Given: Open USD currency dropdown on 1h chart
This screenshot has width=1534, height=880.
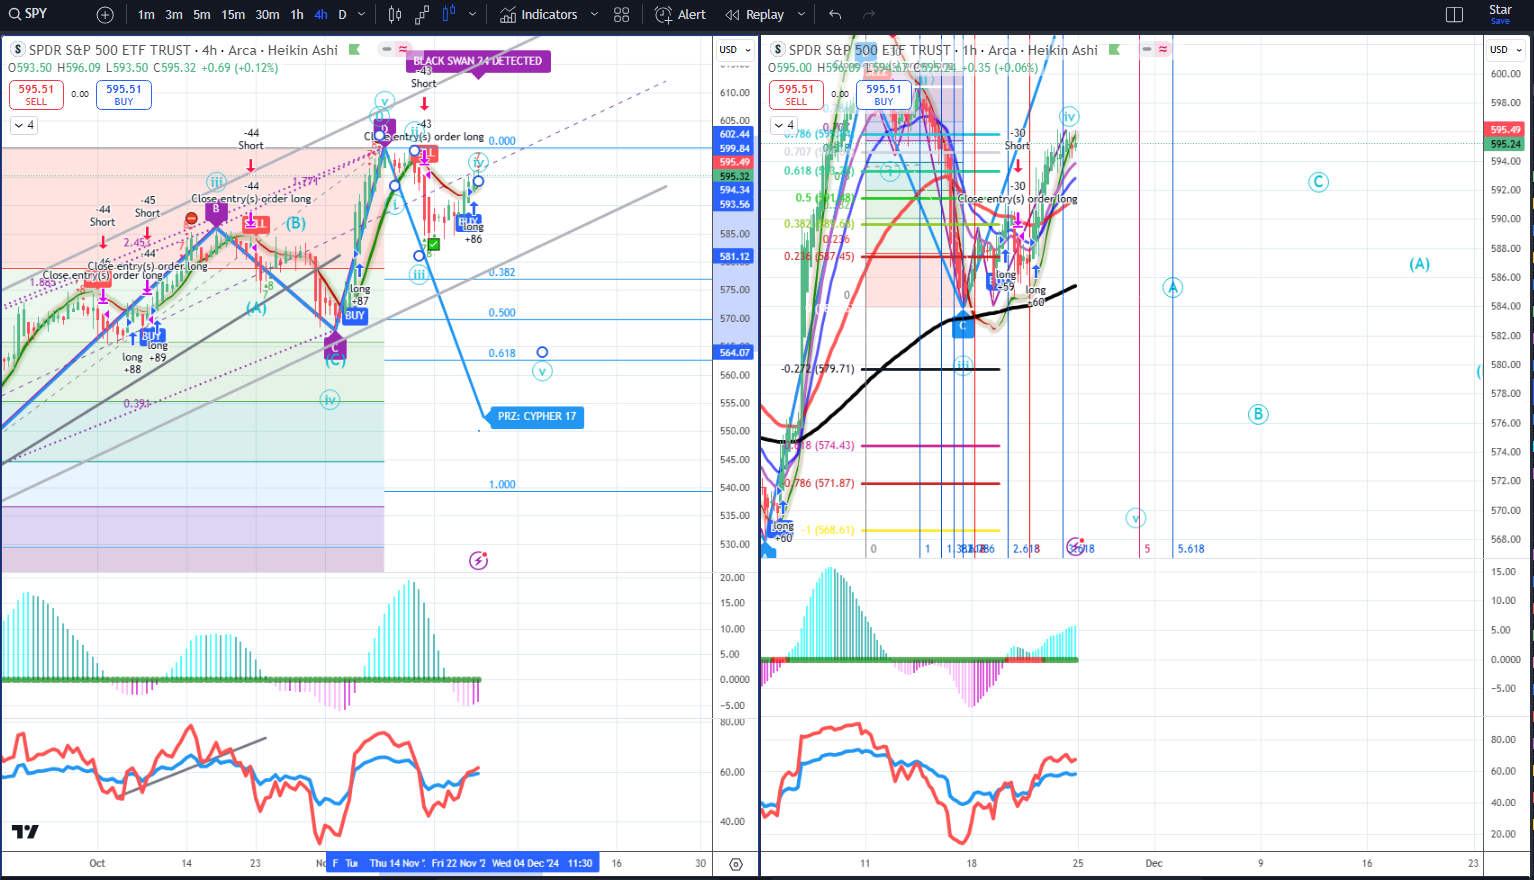Looking at the screenshot, I should [1505, 50].
